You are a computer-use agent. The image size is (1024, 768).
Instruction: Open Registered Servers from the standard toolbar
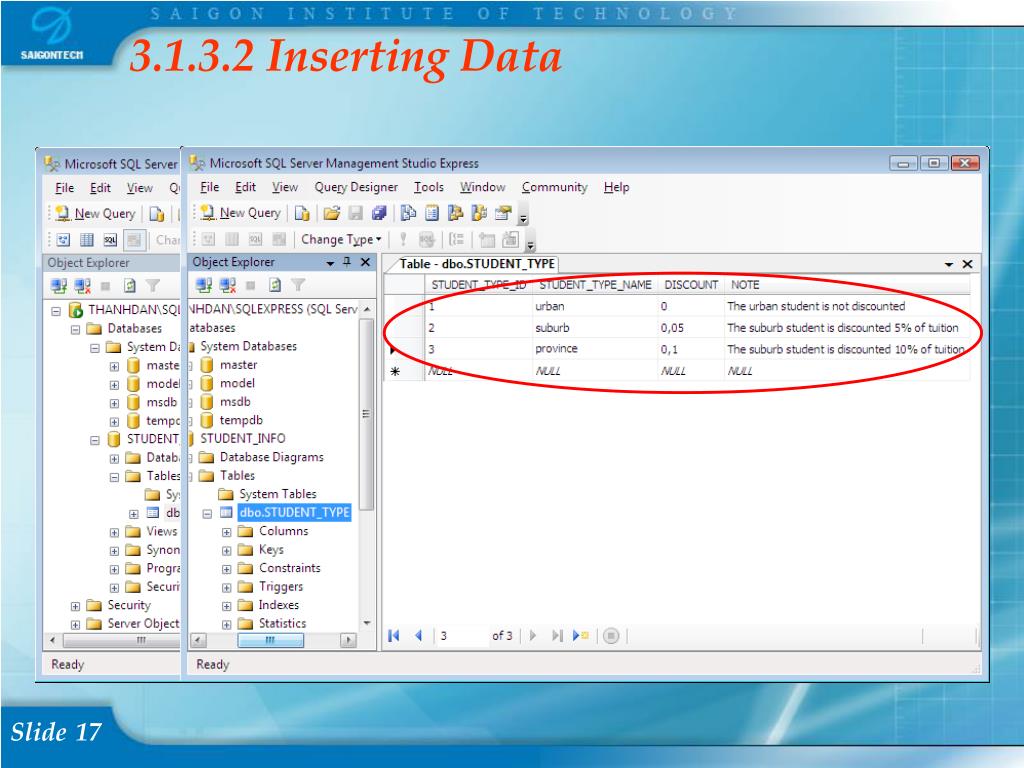point(408,213)
